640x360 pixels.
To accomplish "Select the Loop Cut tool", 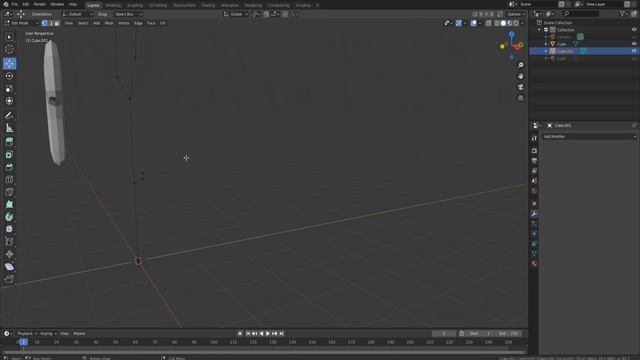I will coord(9,180).
